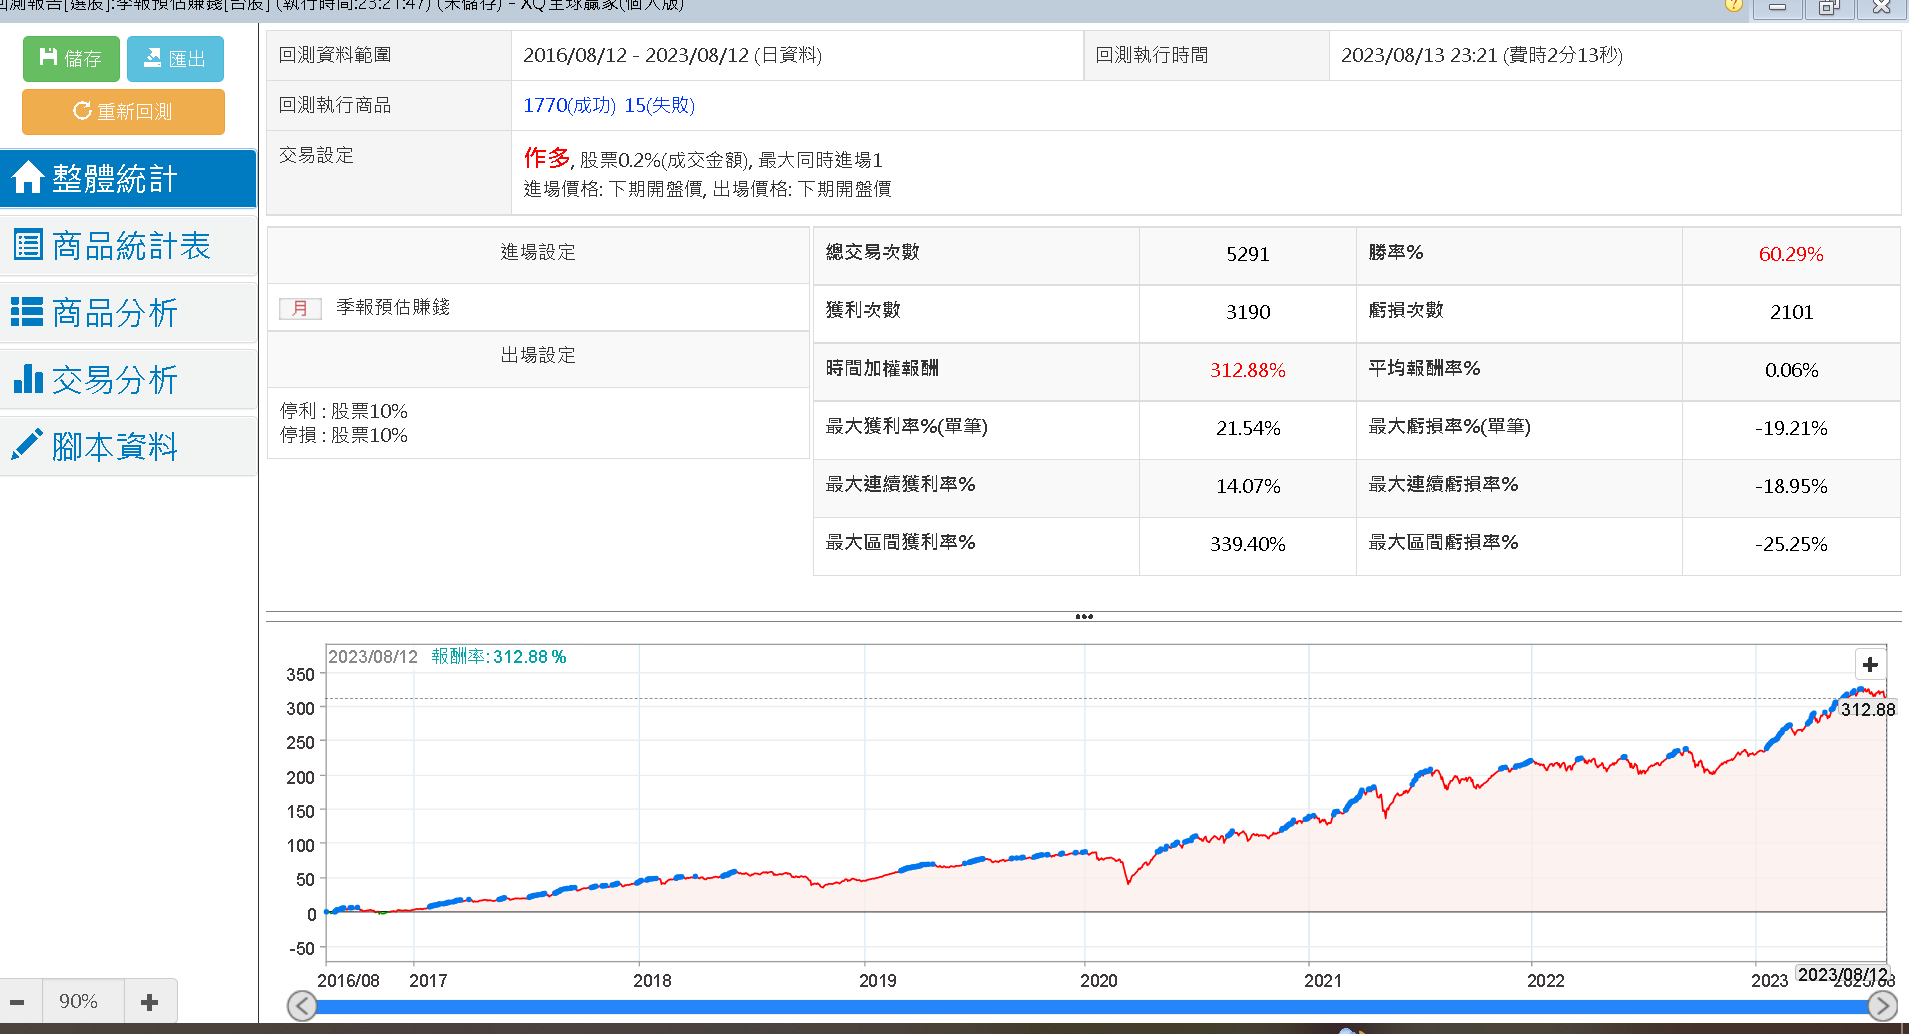1909x1034 pixels.
Task: Expand the chart with the plus icon
Action: pos(1870,665)
